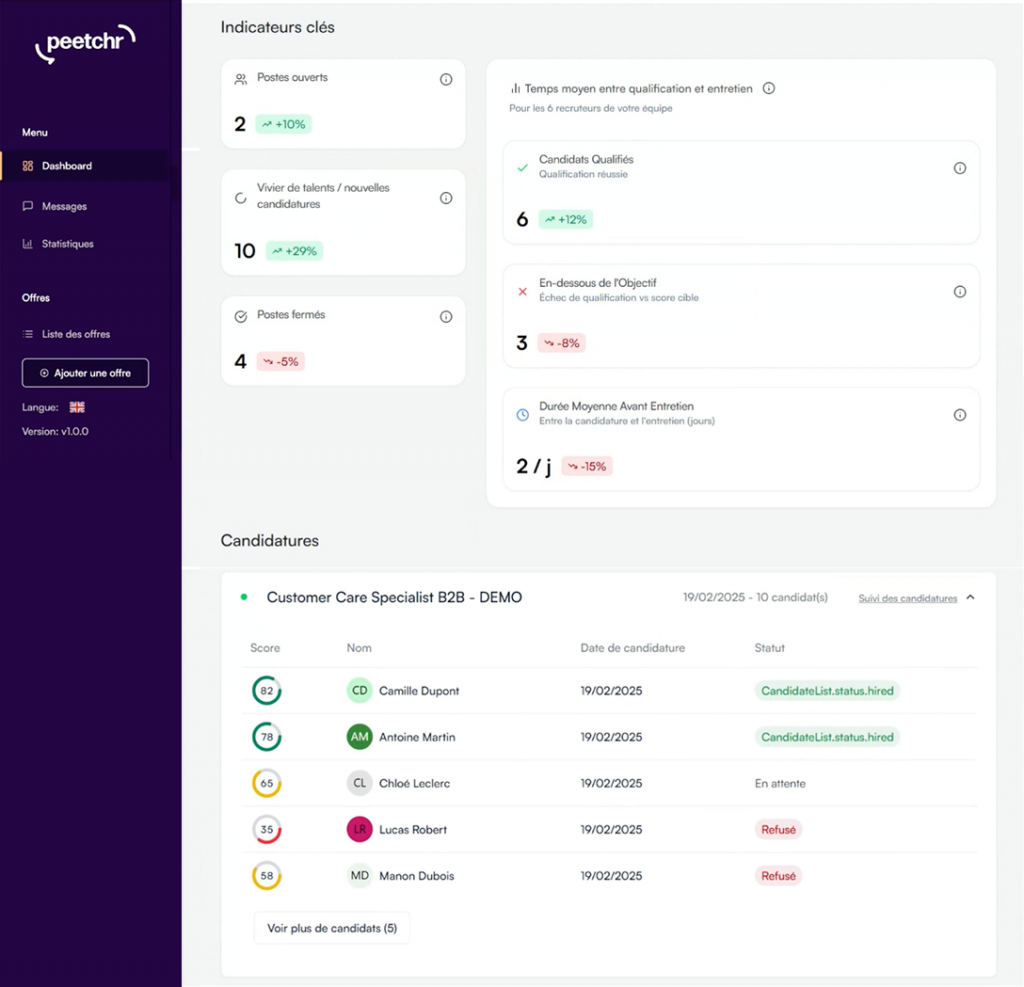Switch language using the UK flag icon
The width and height of the screenshot is (1024, 987).
pyautogui.click(x=77, y=407)
